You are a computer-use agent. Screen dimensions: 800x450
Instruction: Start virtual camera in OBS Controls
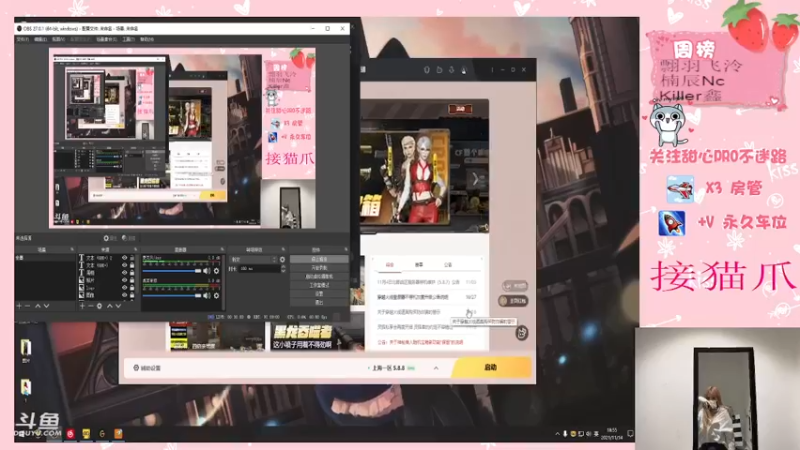pos(319,277)
